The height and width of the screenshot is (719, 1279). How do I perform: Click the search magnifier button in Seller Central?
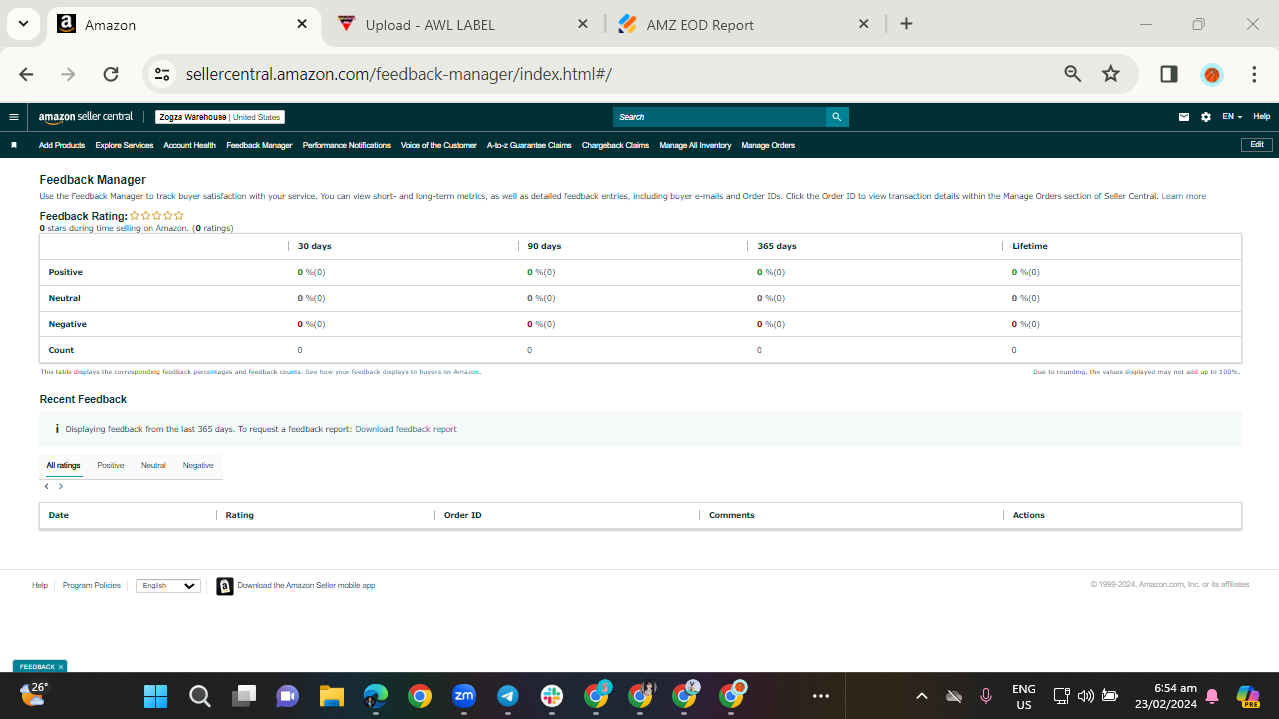pyautogui.click(x=837, y=117)
